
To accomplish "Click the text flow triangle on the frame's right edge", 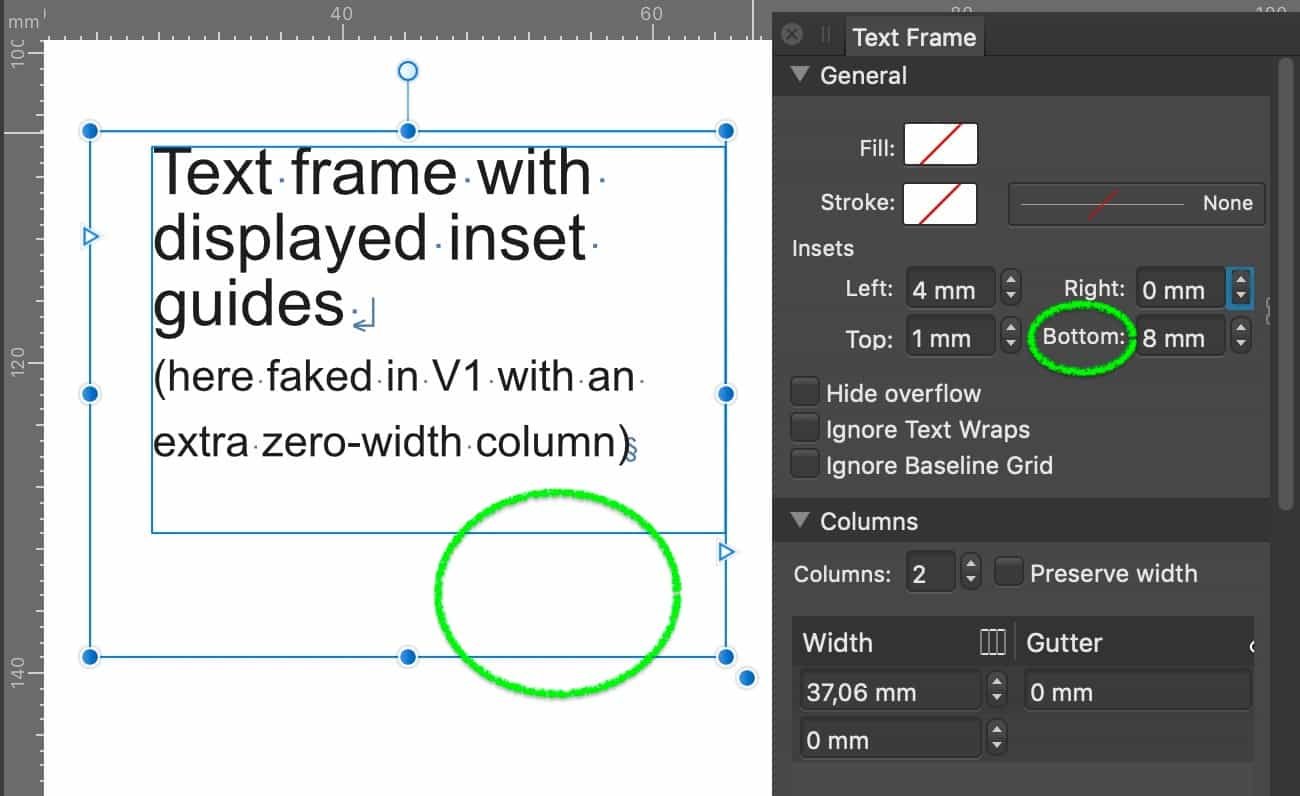I will tap(726, 551).
